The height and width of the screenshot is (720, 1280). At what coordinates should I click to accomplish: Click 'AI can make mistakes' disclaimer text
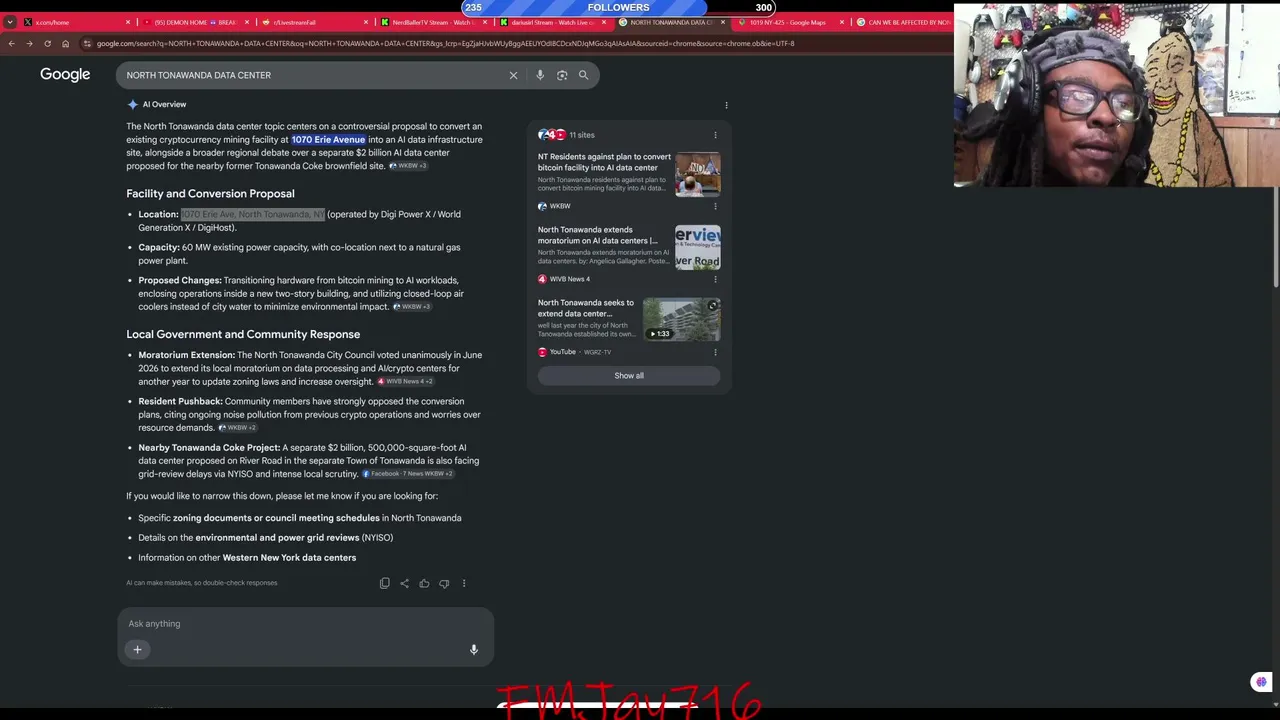click(202, 583)
